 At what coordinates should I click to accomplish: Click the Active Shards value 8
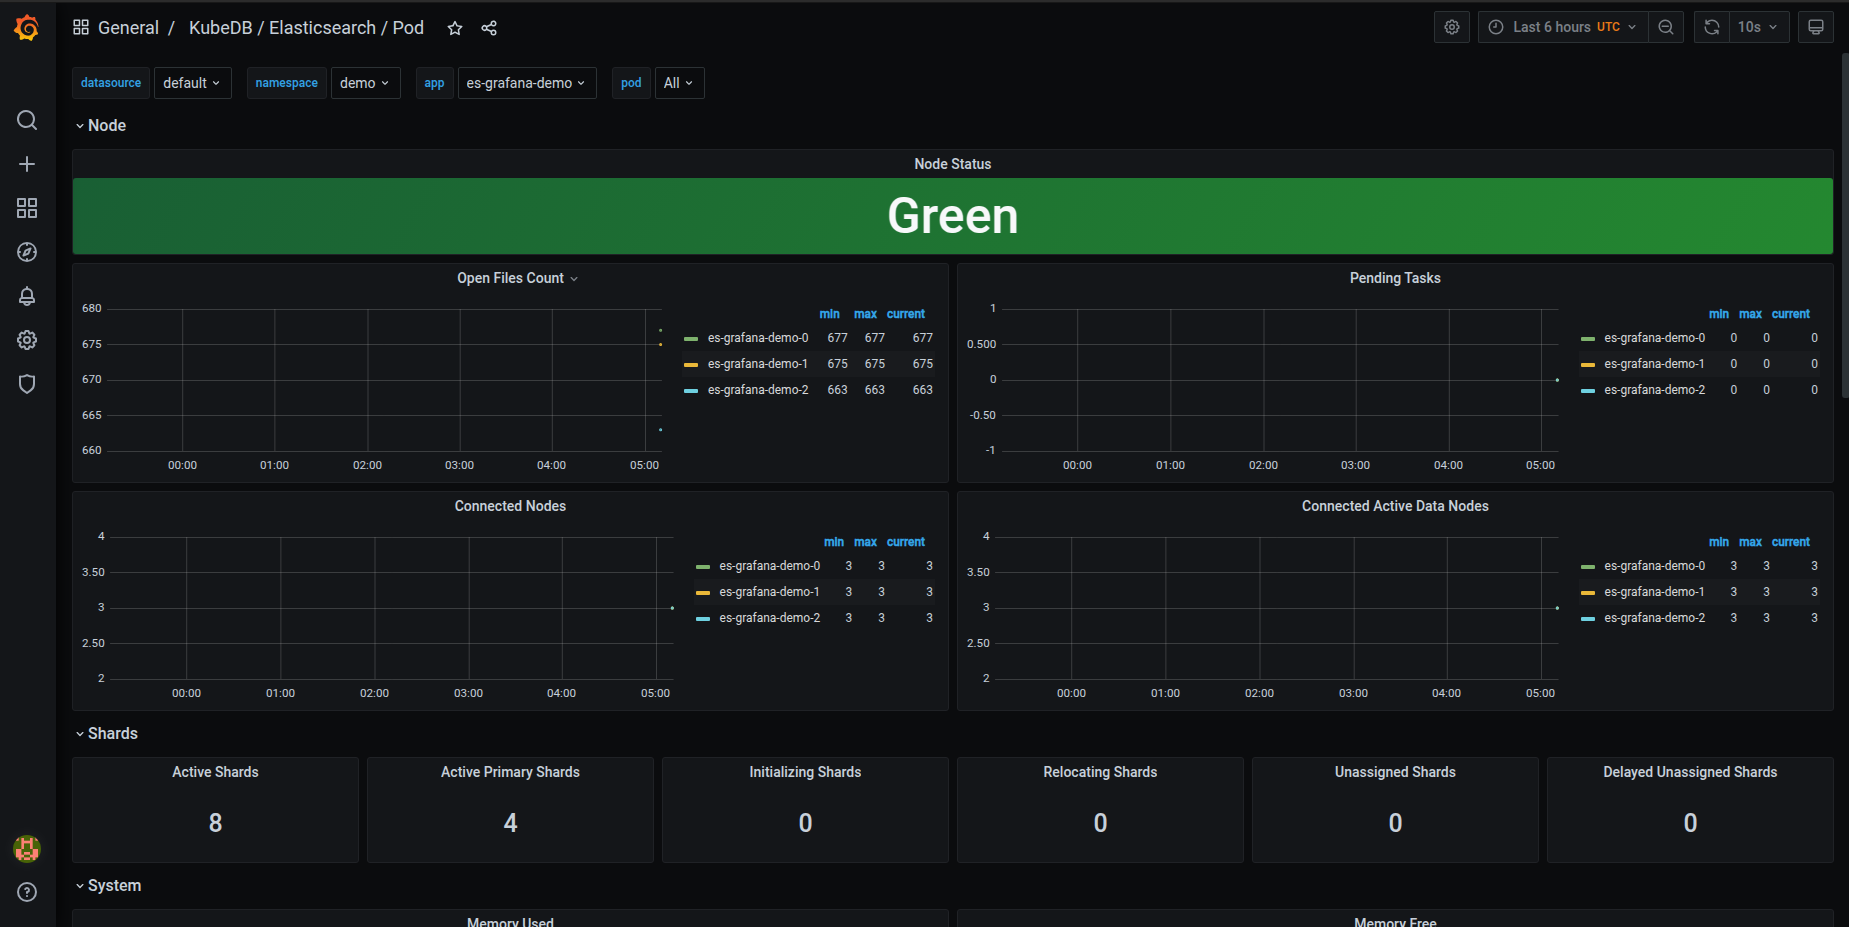coord(215,823)
